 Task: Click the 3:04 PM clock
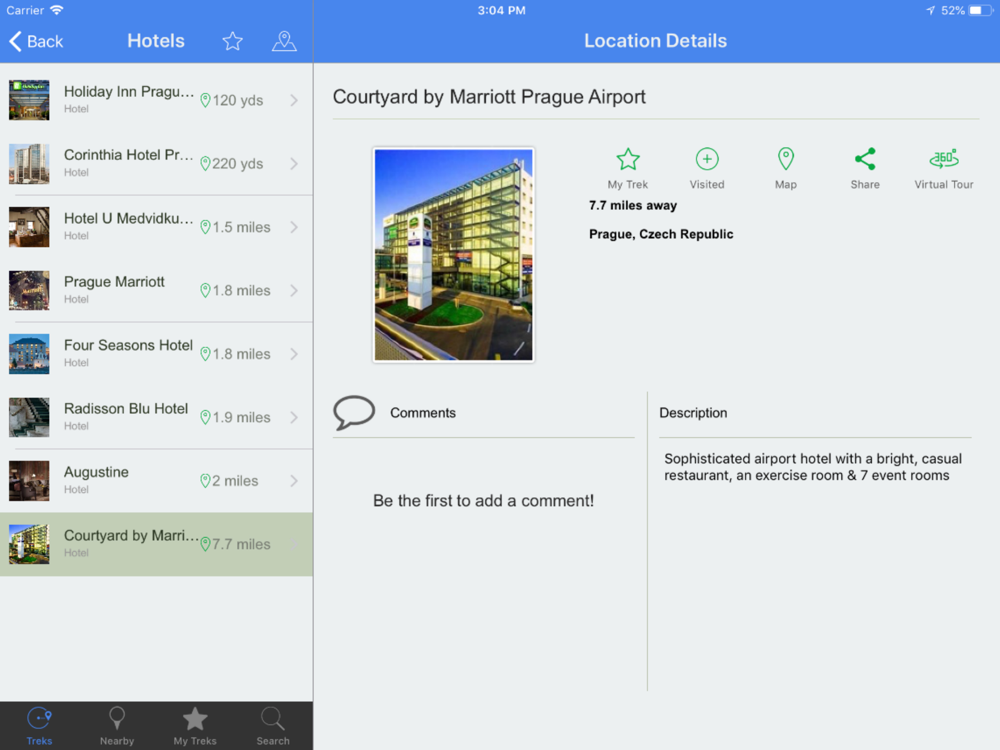coord(501,10)
